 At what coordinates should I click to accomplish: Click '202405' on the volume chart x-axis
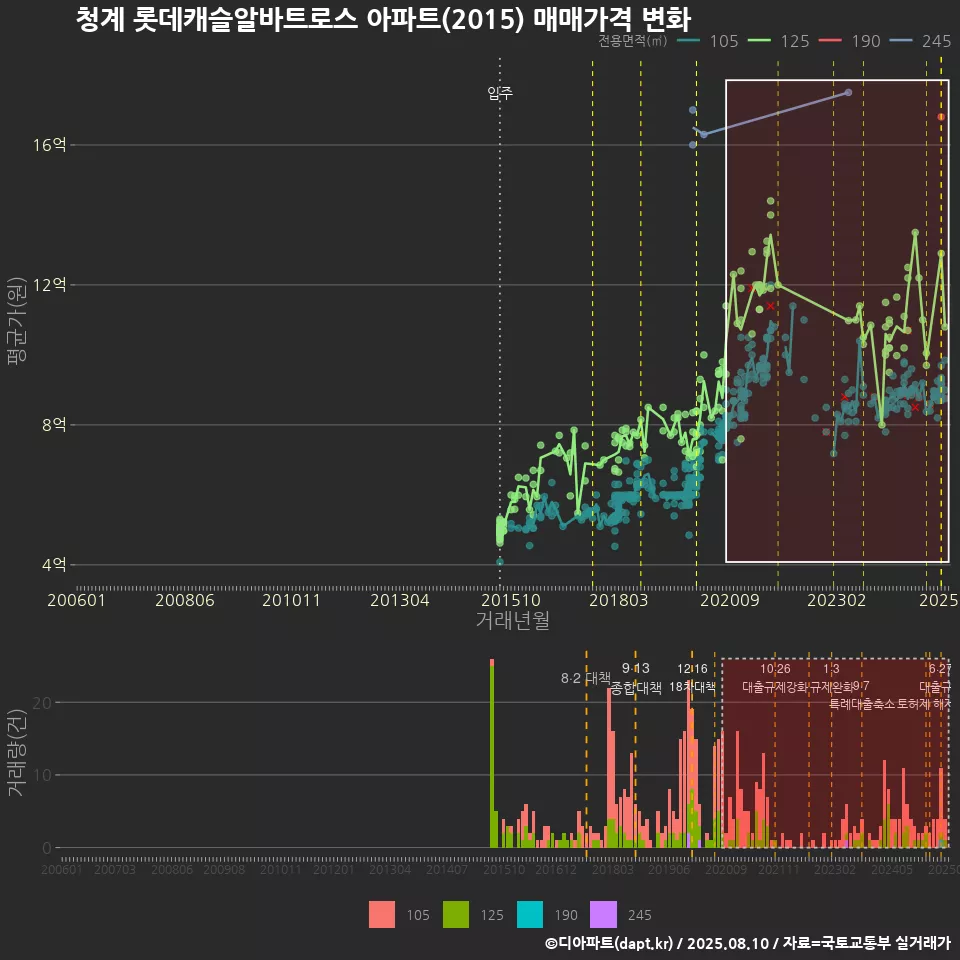(892, 869)
